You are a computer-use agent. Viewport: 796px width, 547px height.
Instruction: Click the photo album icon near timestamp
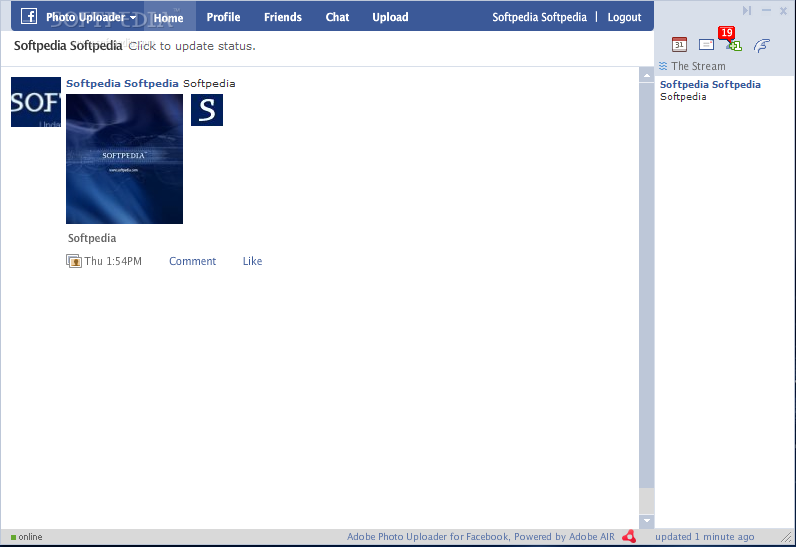point(74,261)
